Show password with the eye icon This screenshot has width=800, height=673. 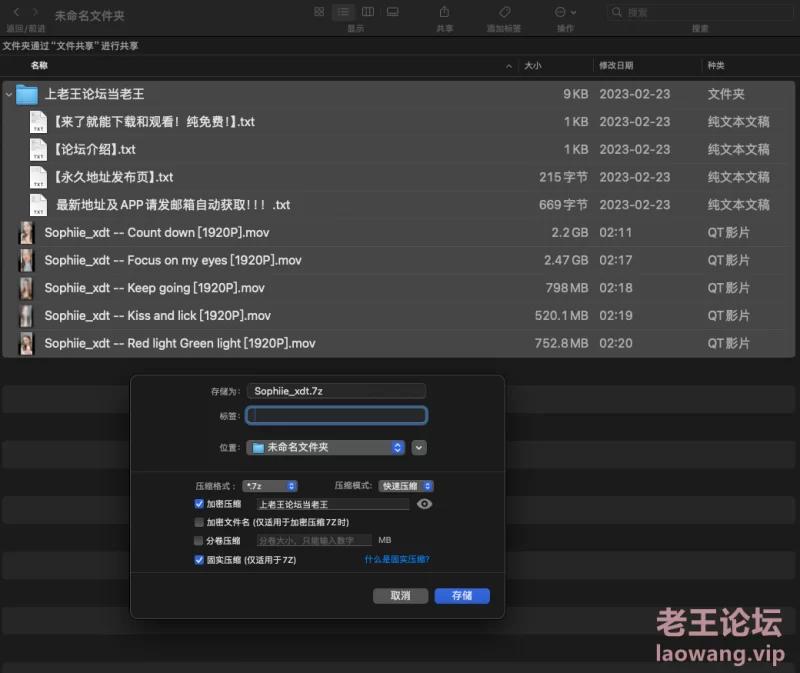pyautogui.click(x=425, y=504)
